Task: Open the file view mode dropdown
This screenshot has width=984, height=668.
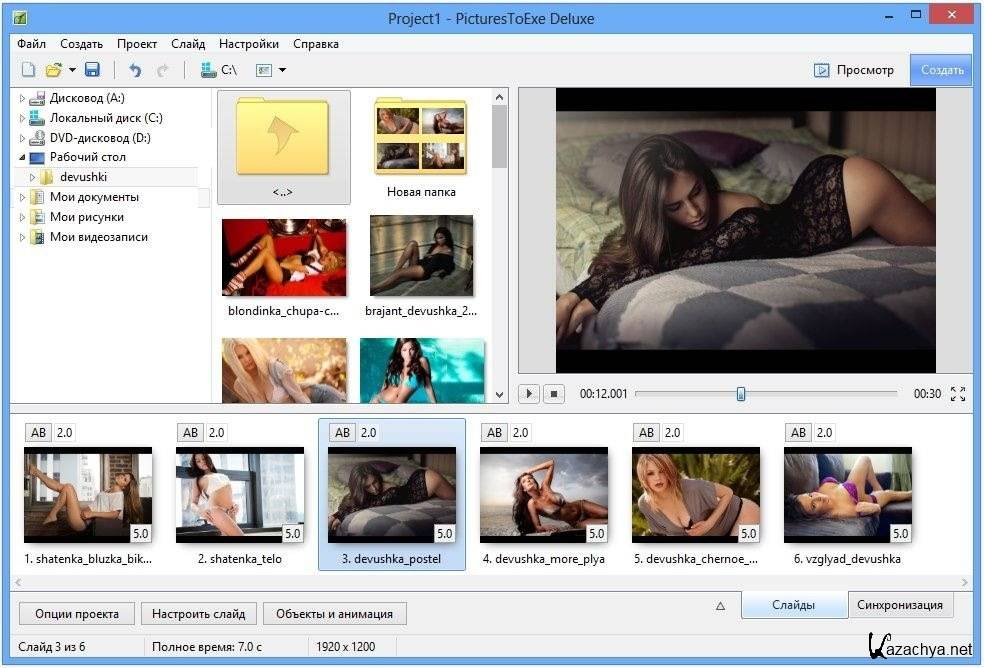Action: point(271,70)
